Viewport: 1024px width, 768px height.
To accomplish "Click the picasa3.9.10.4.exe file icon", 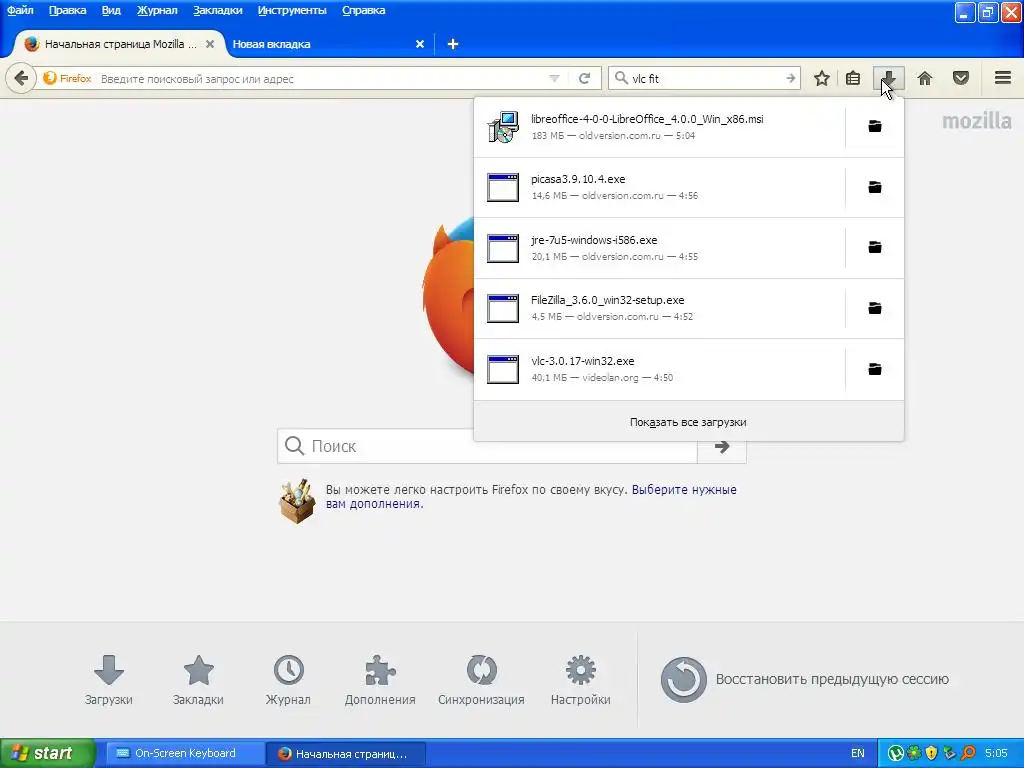I will (503, 187).
